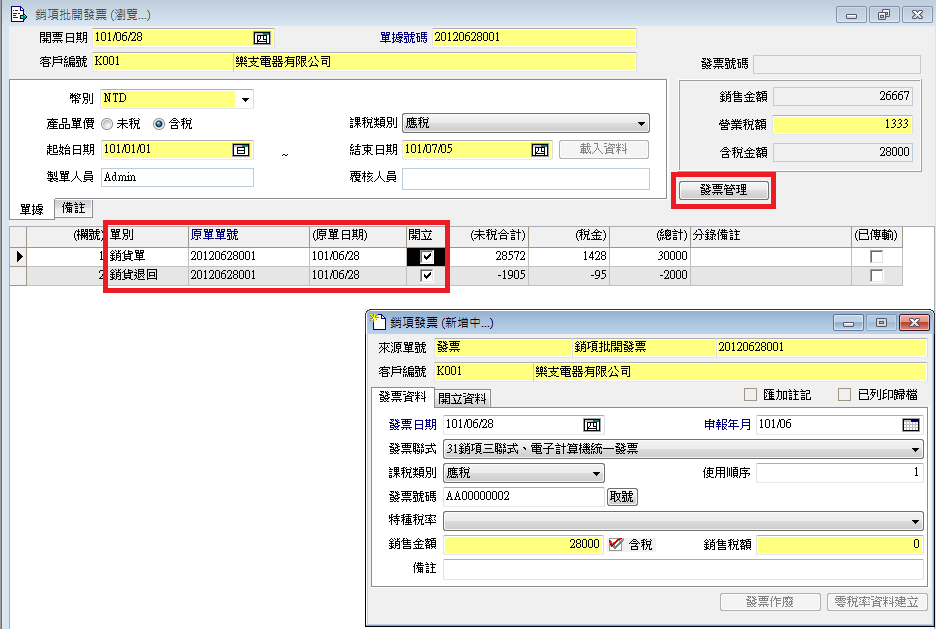Switch to the 開立資料 tab
This screenshot has width=936, height=629.
pyautogui.click(x=463, y=397)
